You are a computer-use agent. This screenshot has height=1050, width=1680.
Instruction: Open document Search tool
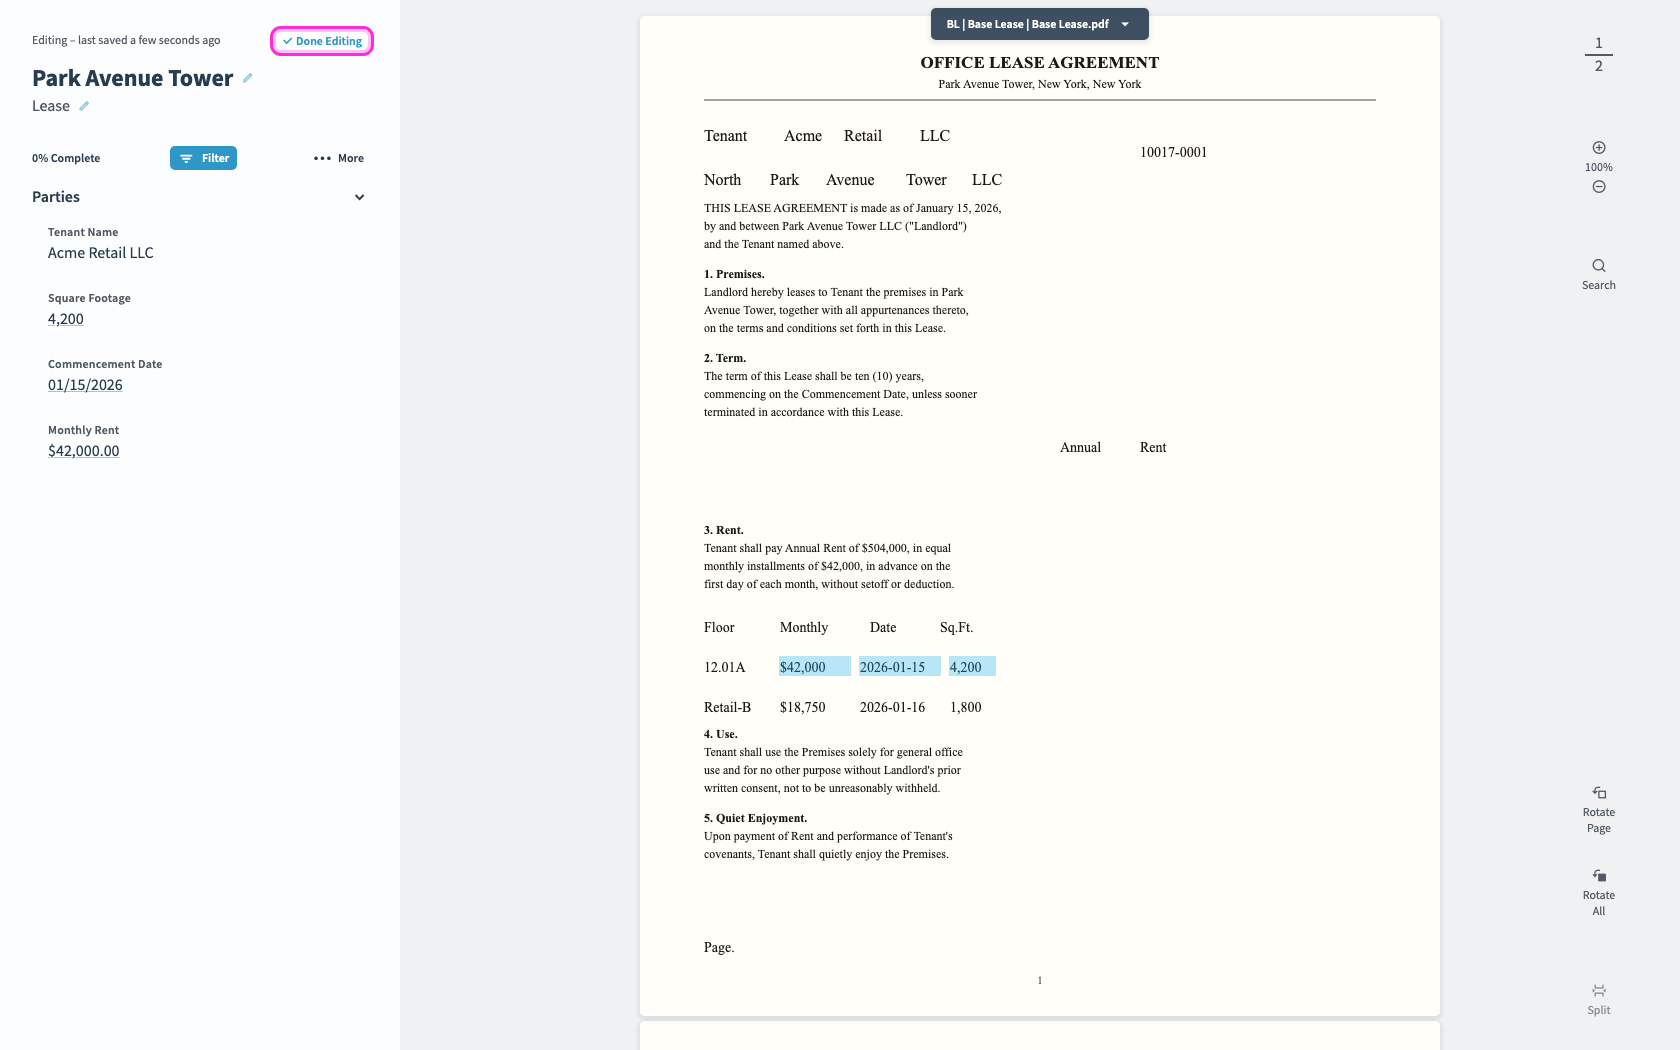coord(1599,274)
